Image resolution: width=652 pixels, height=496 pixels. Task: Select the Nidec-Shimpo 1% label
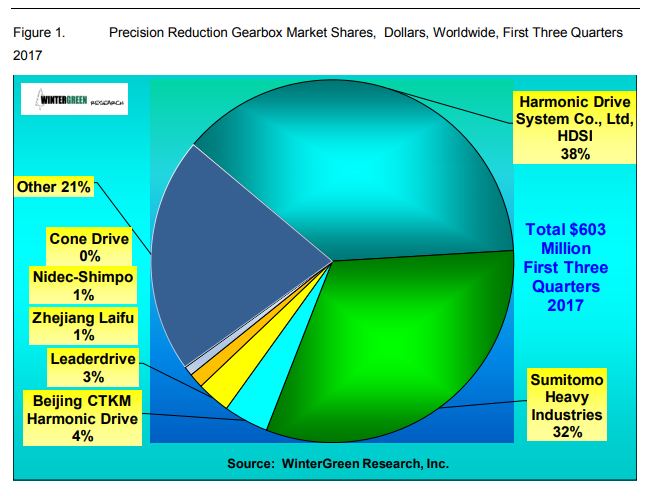83,285
